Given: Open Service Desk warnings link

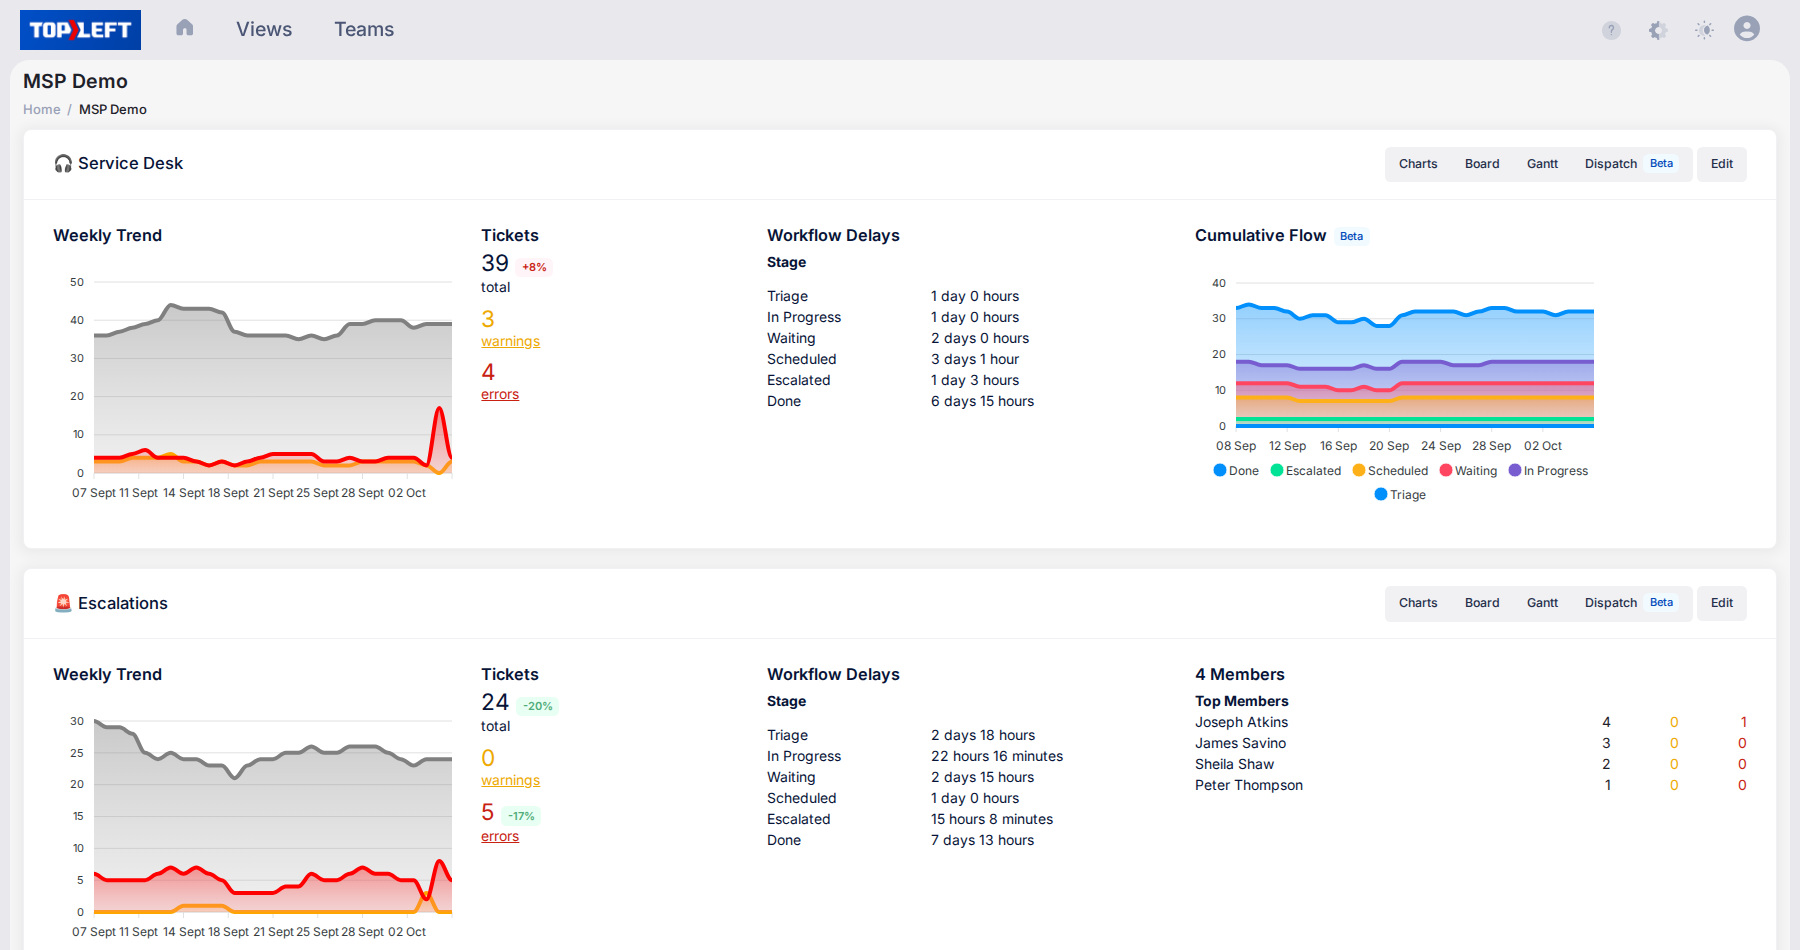Looking at the screenshot, I should 510,341.
